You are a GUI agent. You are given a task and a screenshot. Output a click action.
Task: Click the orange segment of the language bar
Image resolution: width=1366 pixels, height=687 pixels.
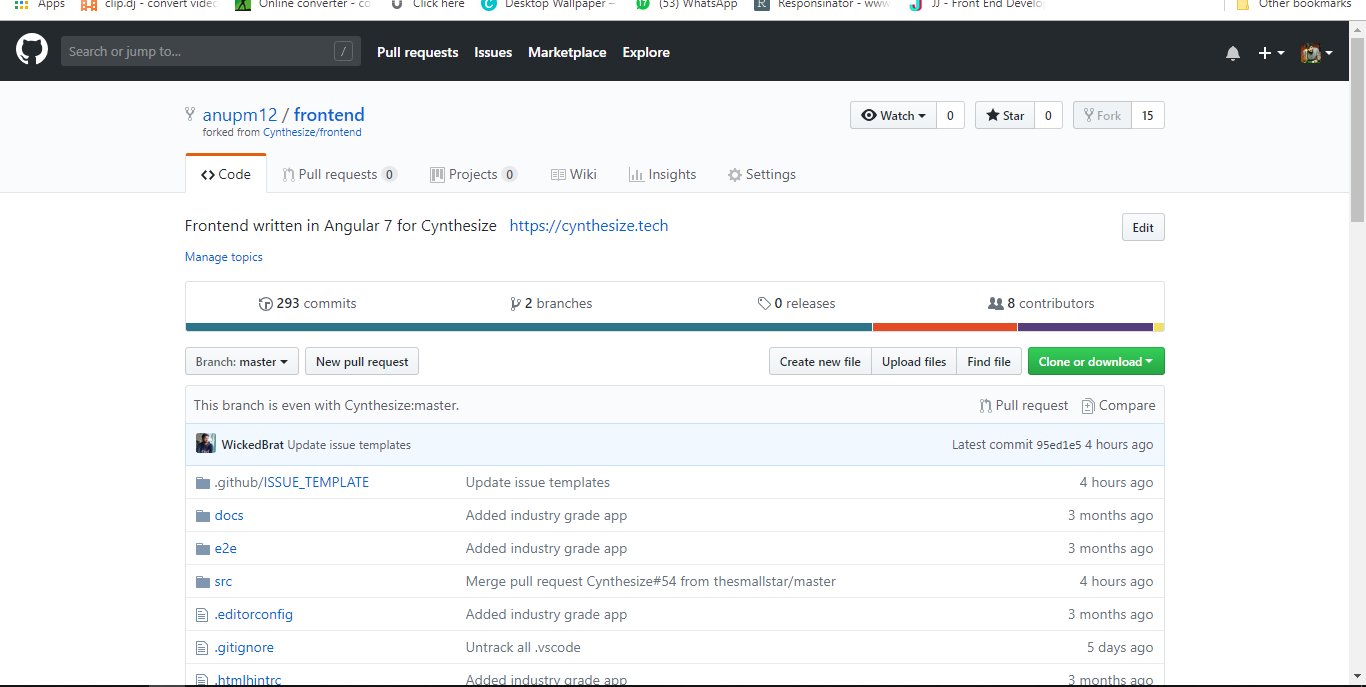[945, 327]
